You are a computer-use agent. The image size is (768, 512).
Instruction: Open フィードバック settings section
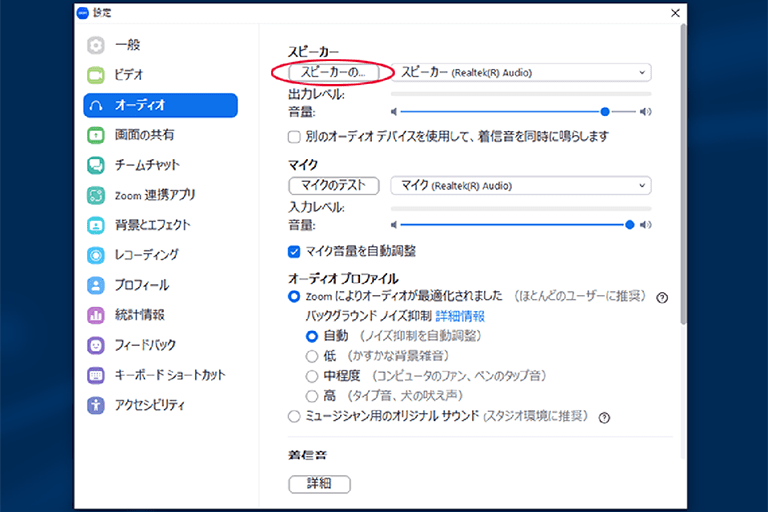click(x=160, y=345)
